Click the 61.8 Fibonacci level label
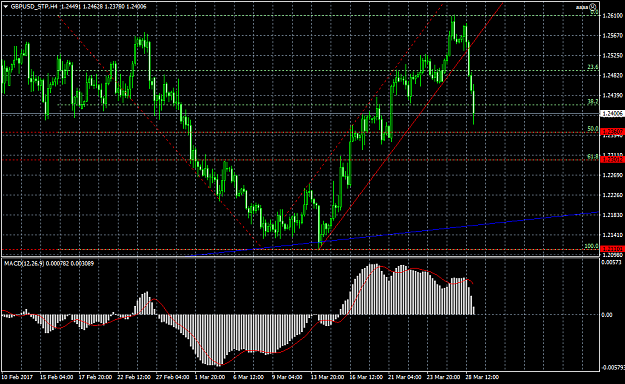625x384 pixels. [x=593, y=157]
